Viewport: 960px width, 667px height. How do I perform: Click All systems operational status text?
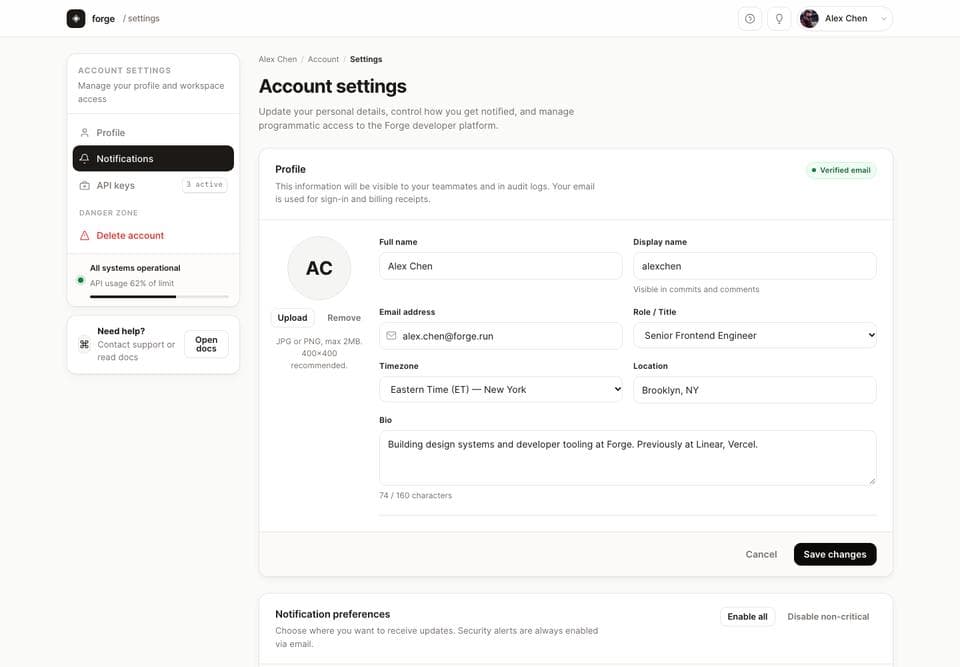[x=135, y=268]
